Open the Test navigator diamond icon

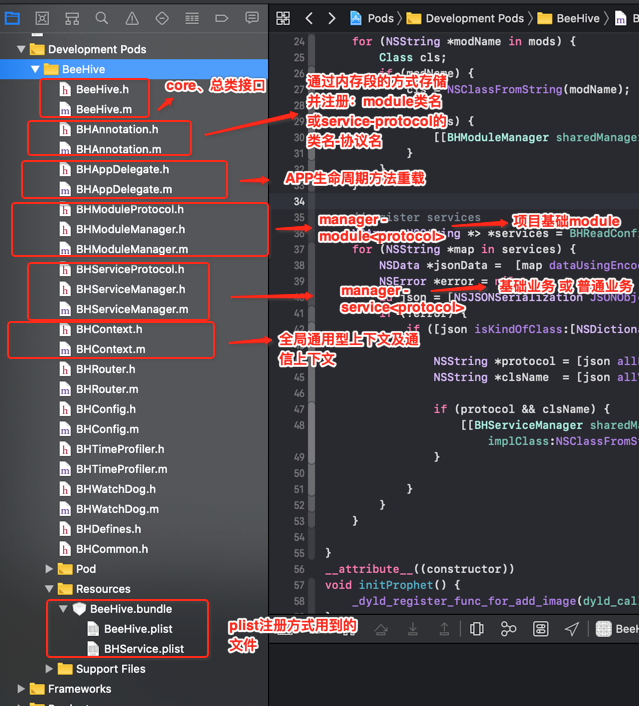[162, 18]
